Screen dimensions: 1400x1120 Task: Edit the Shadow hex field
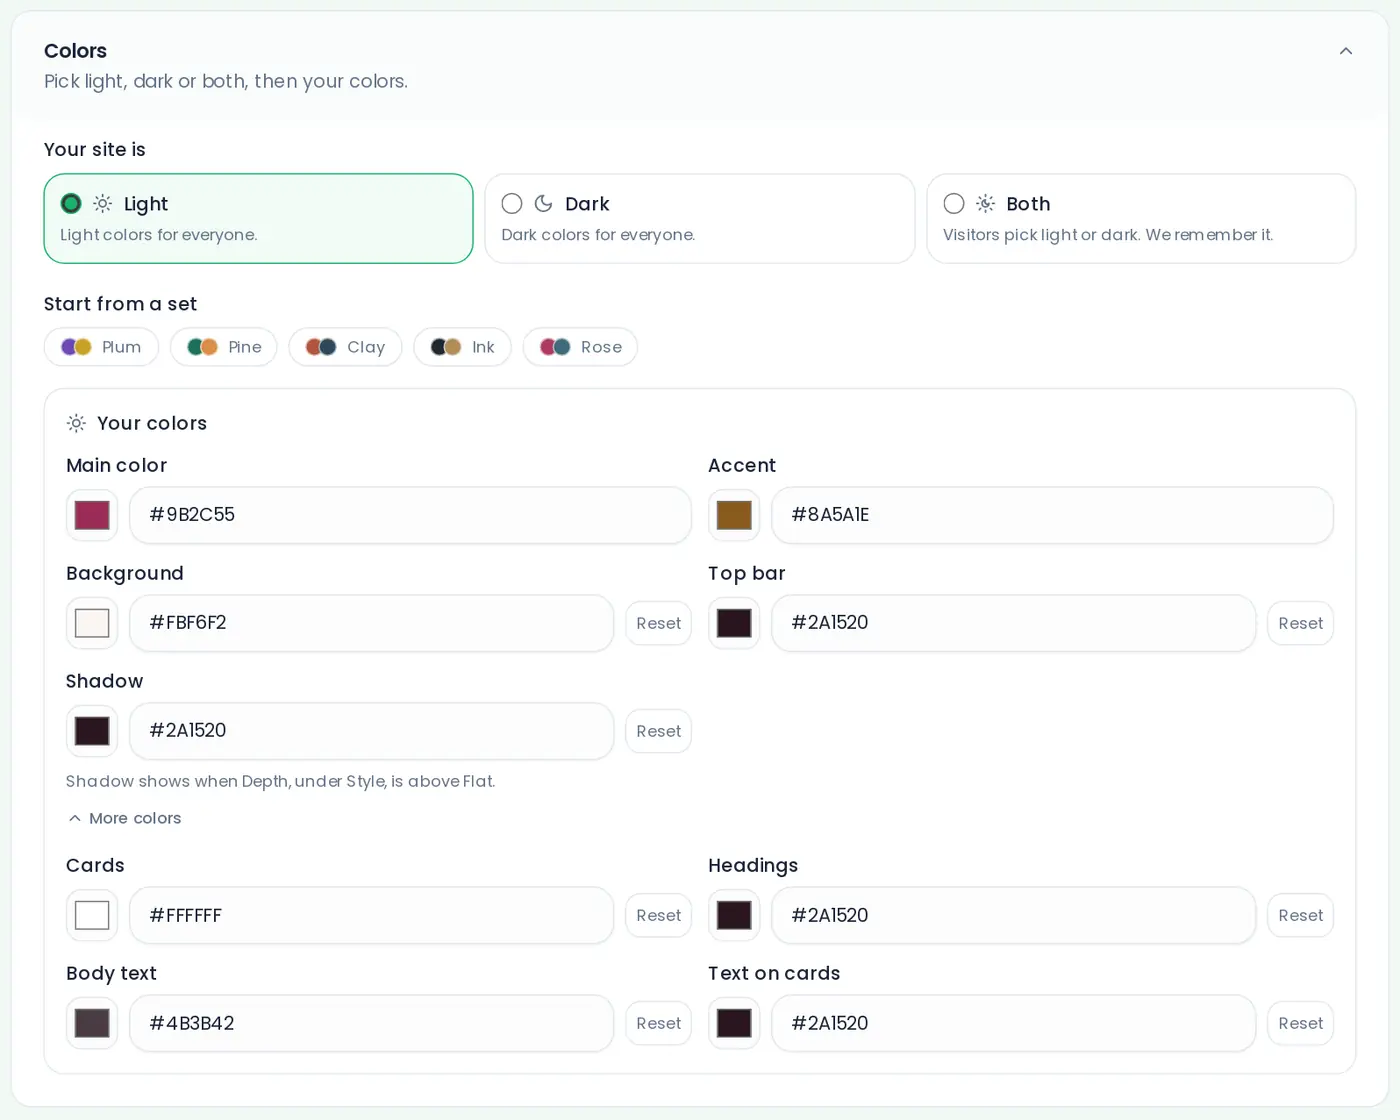(371, 731)
